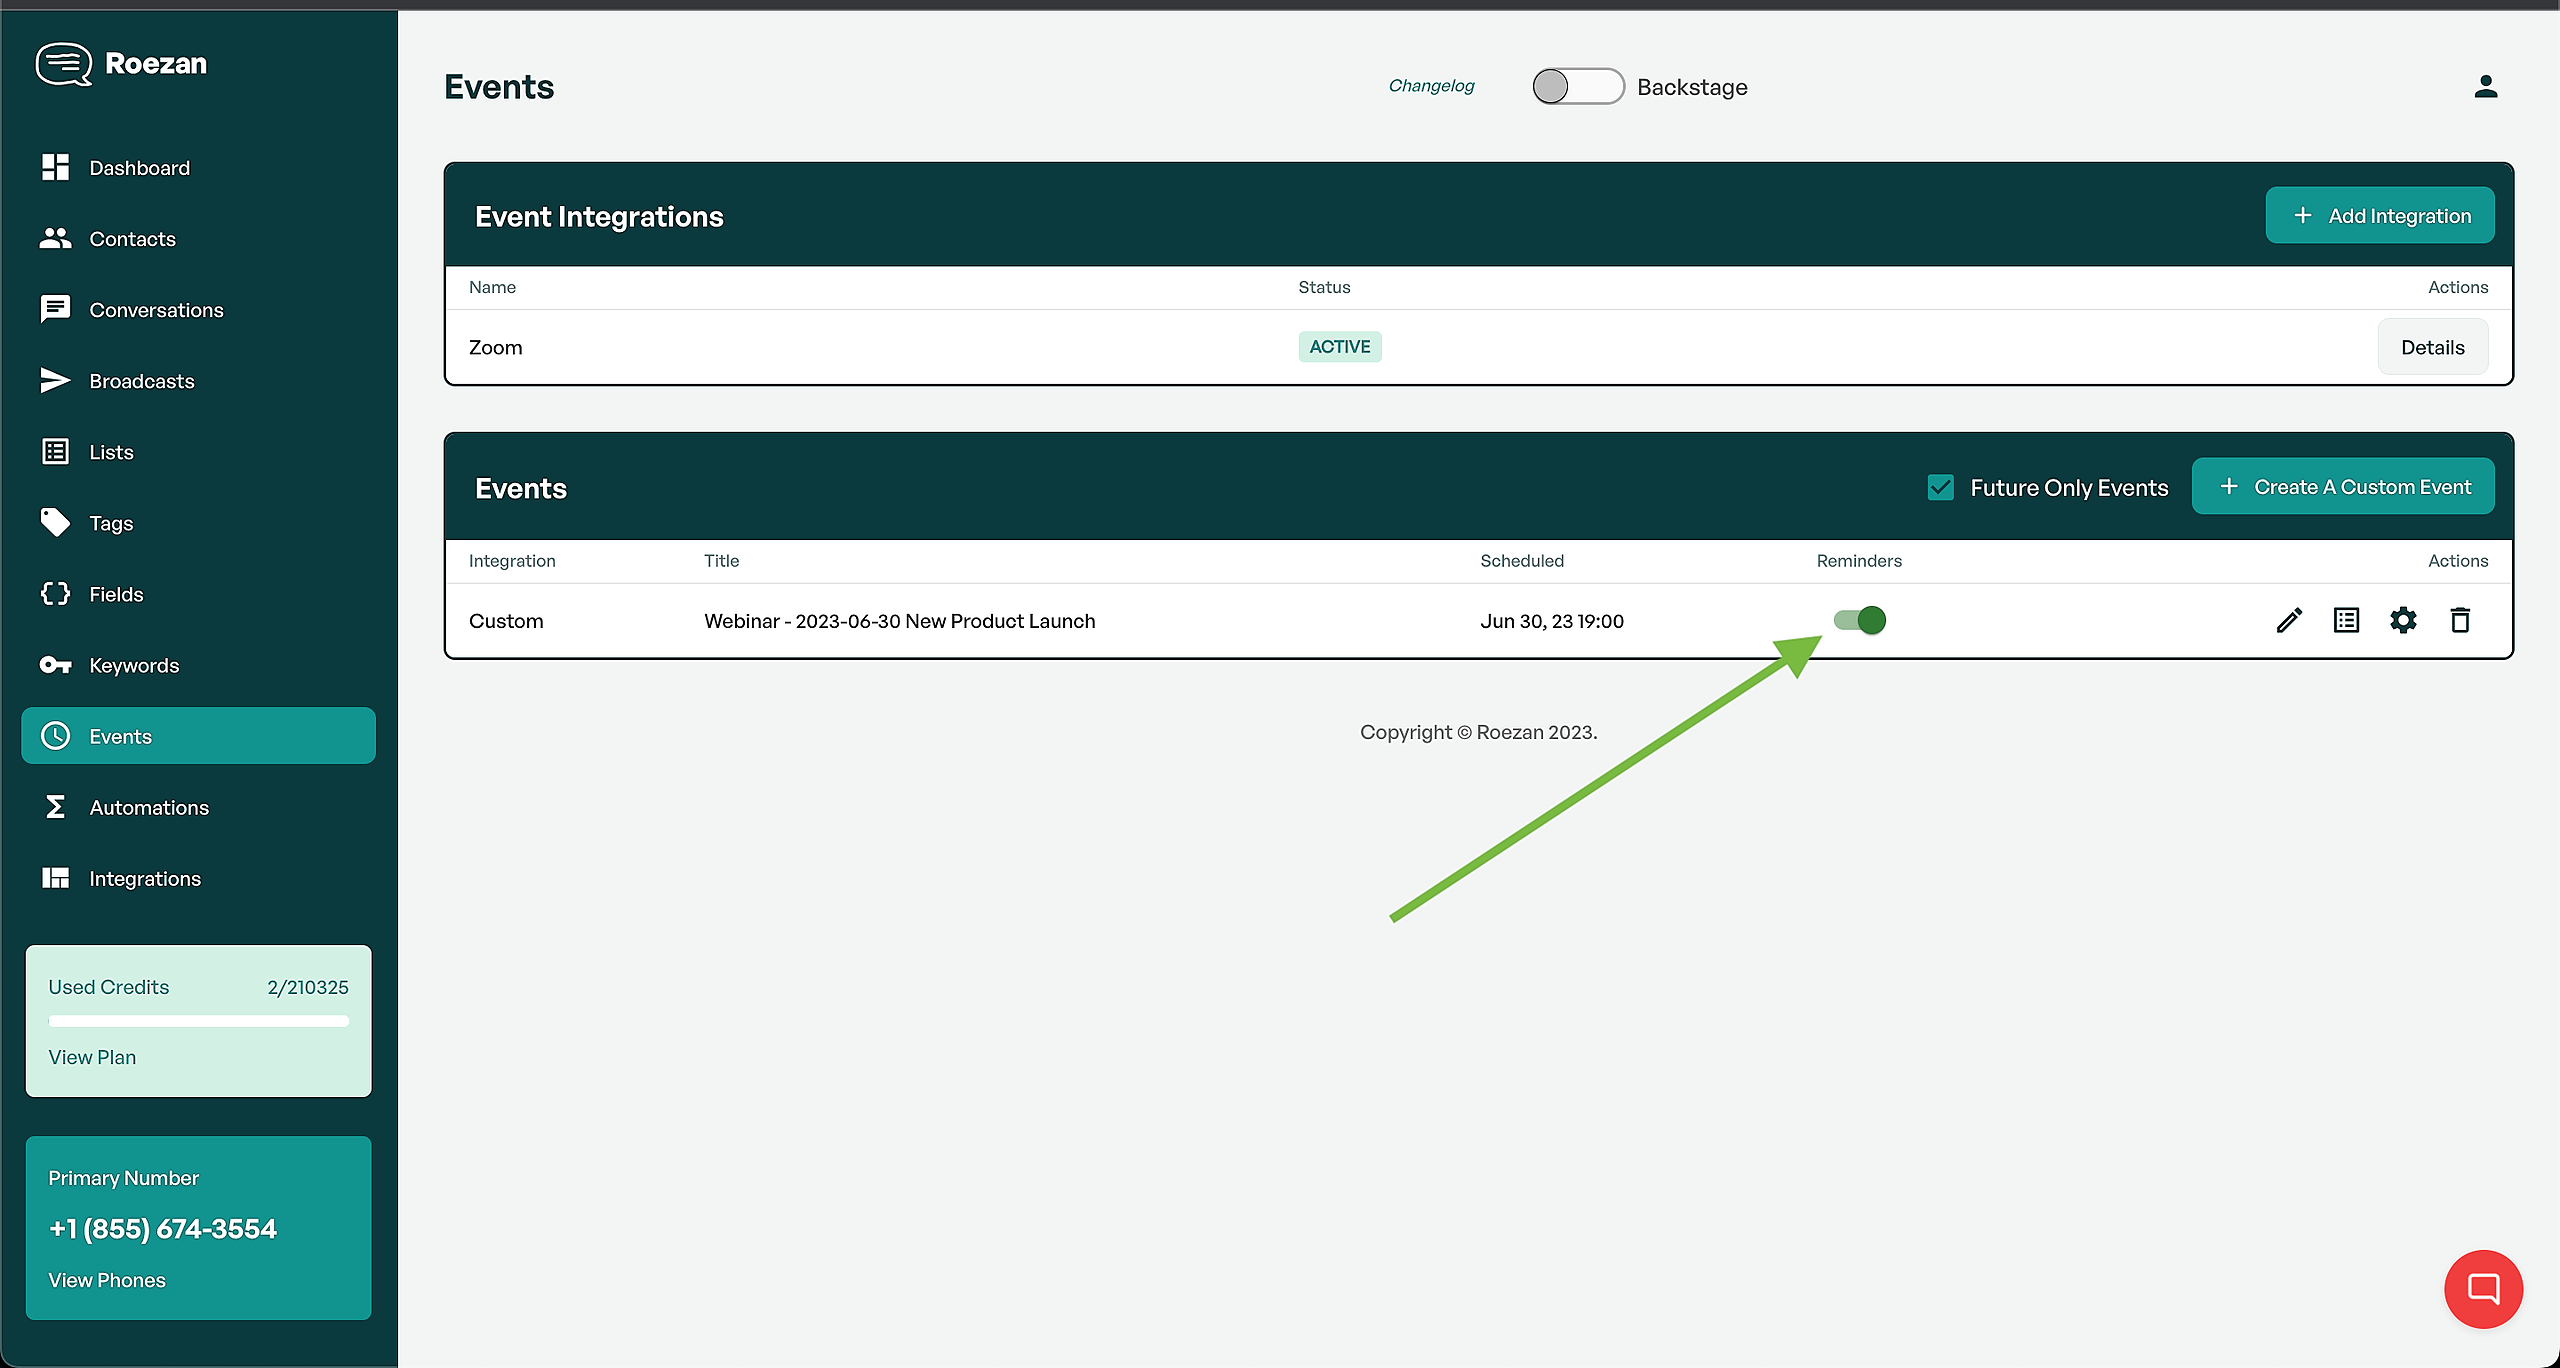The height and width of the screenshot is (1368, 2560).
Task: Open the user profile icon
Action: coord(2486,87)
